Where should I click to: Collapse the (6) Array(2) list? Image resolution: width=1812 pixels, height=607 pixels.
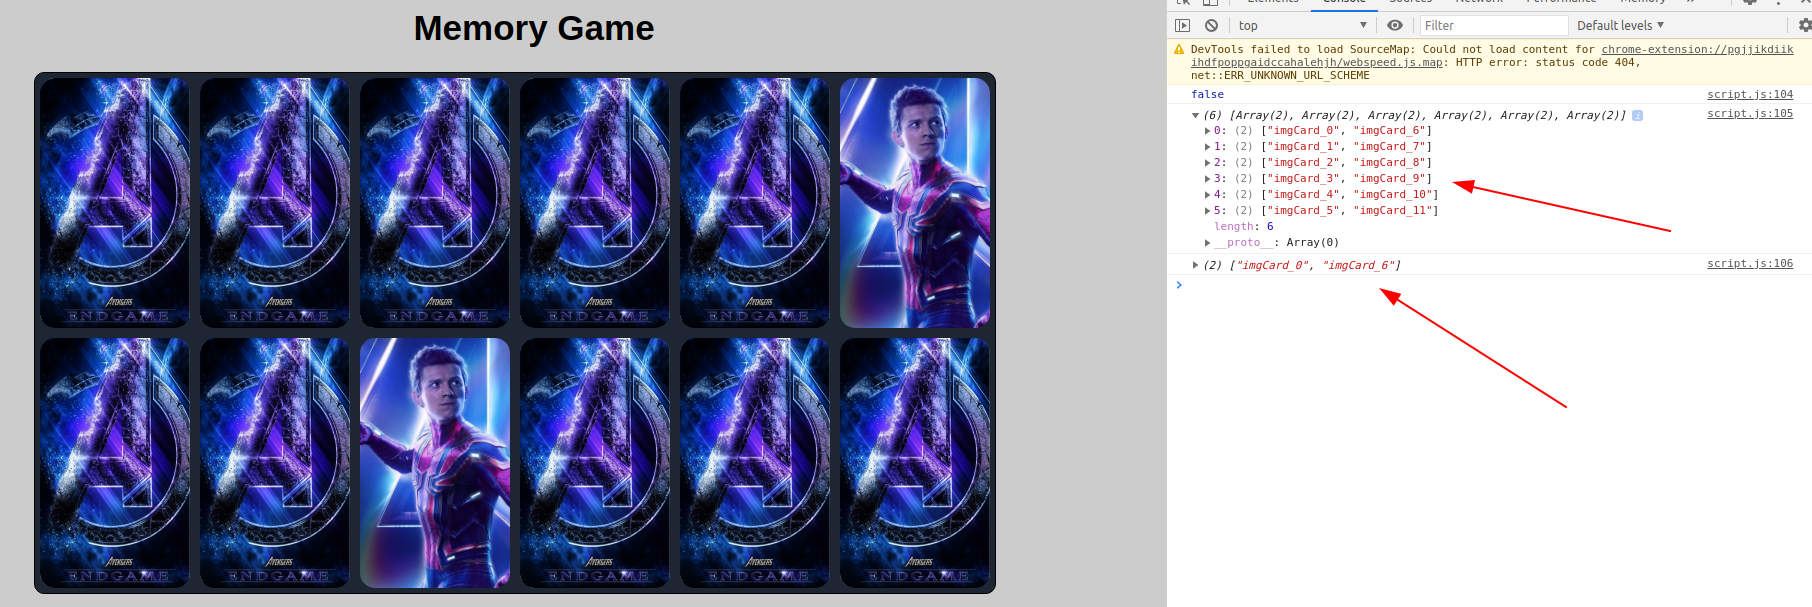[1195, 115]
